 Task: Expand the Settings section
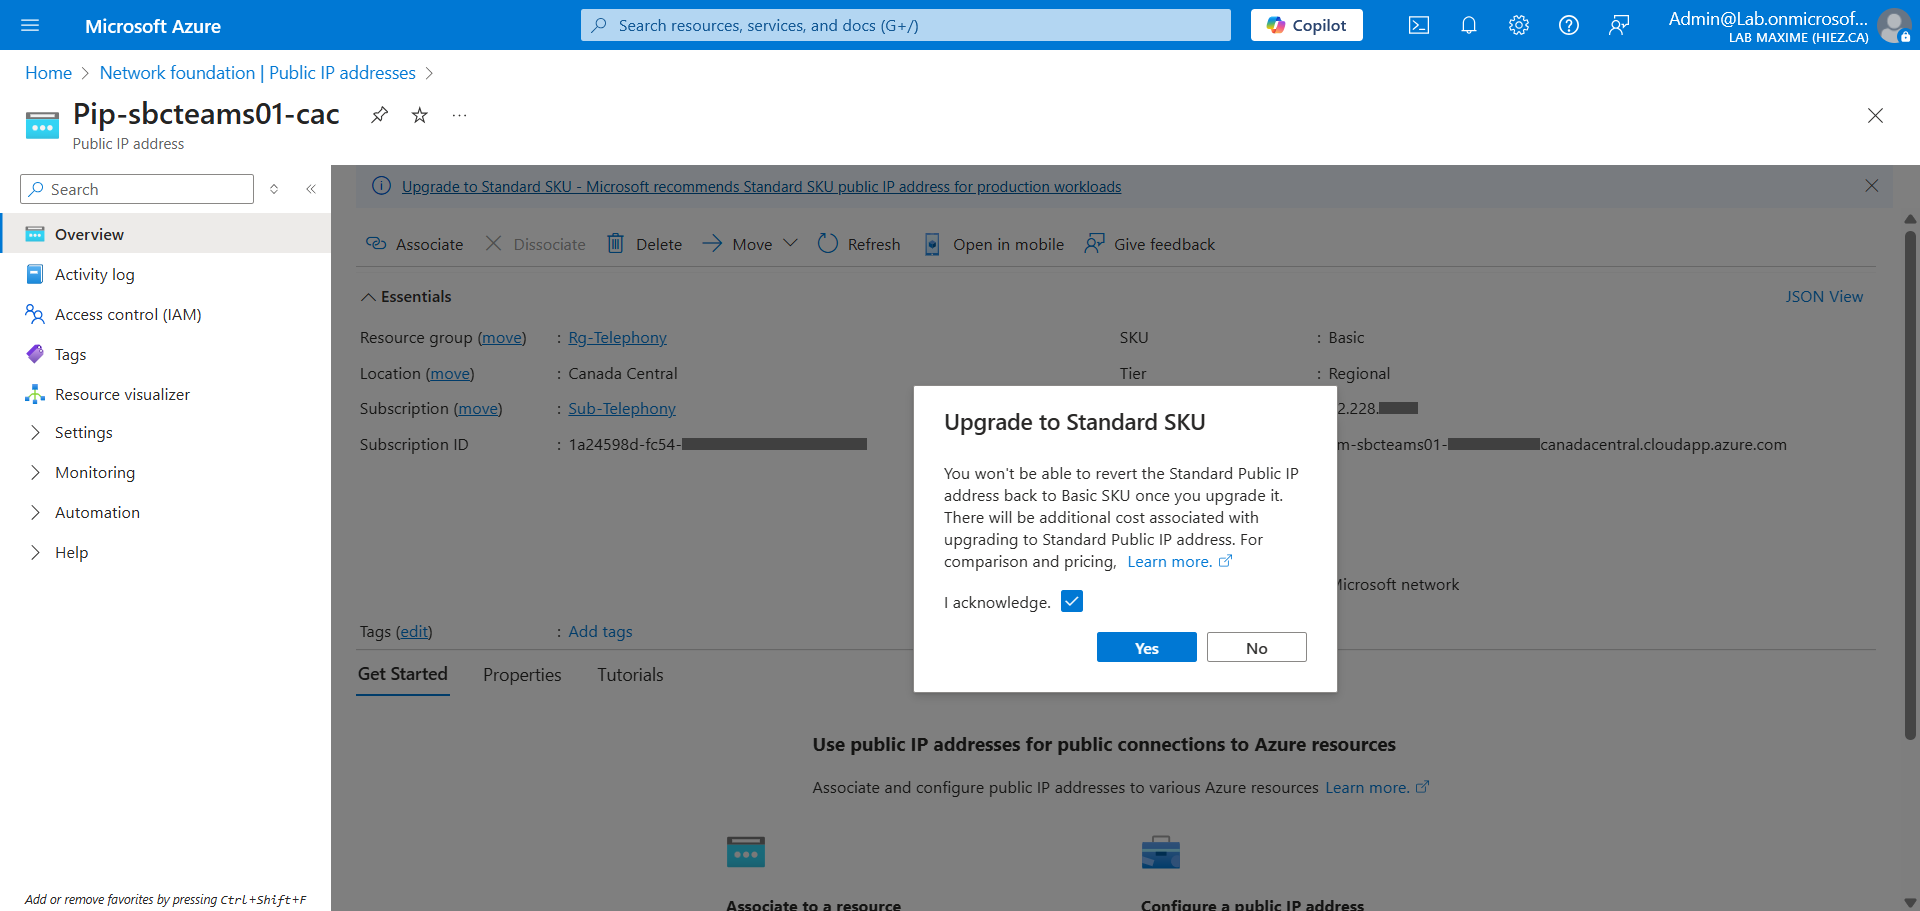pos(83,433)
